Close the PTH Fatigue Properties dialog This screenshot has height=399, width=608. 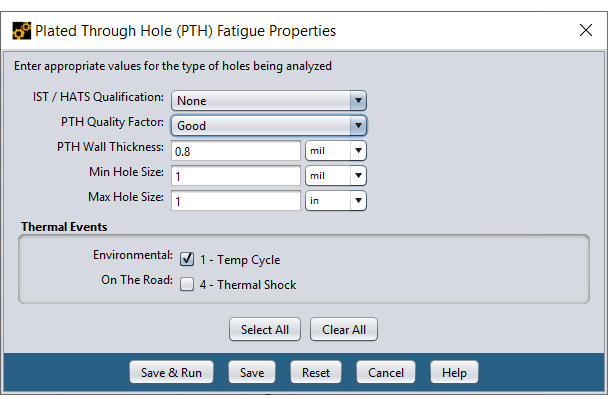tap(586, 30)
